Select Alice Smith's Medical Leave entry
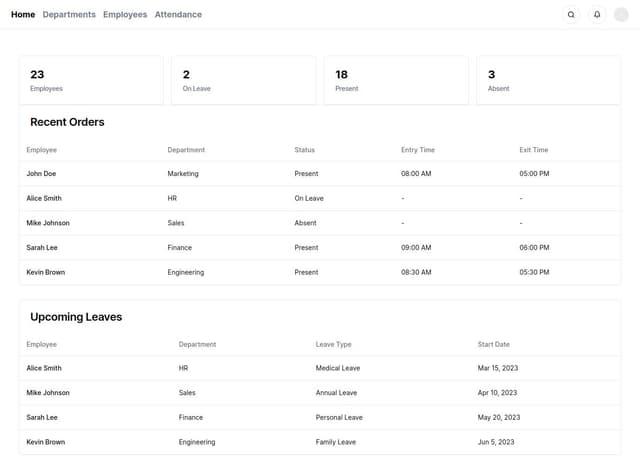This screenshot has height=473, width=640. [337, 368]
